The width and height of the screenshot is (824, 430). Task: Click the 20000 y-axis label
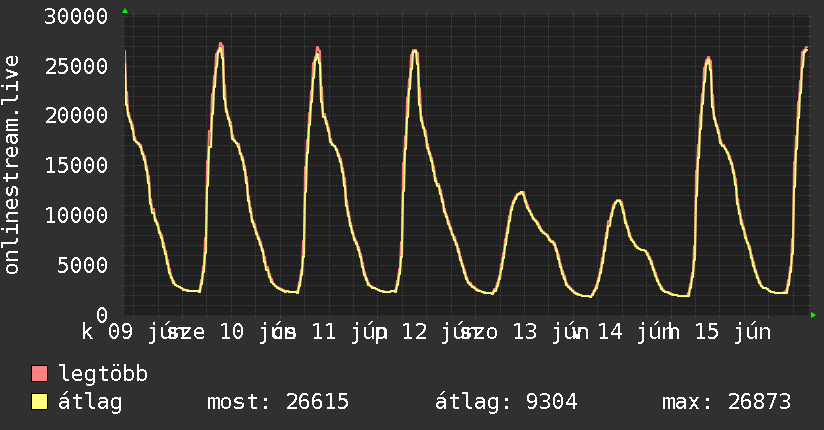click(x=76, y=116)
